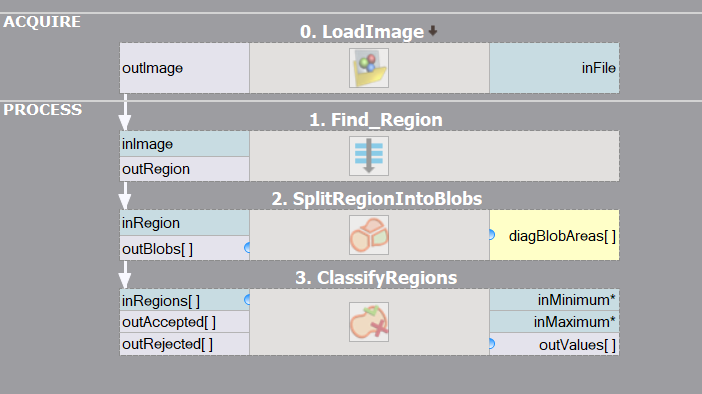702x394 pixels.
Task: Click the blue connector on outValues[ ]
Action: [492, 343]
